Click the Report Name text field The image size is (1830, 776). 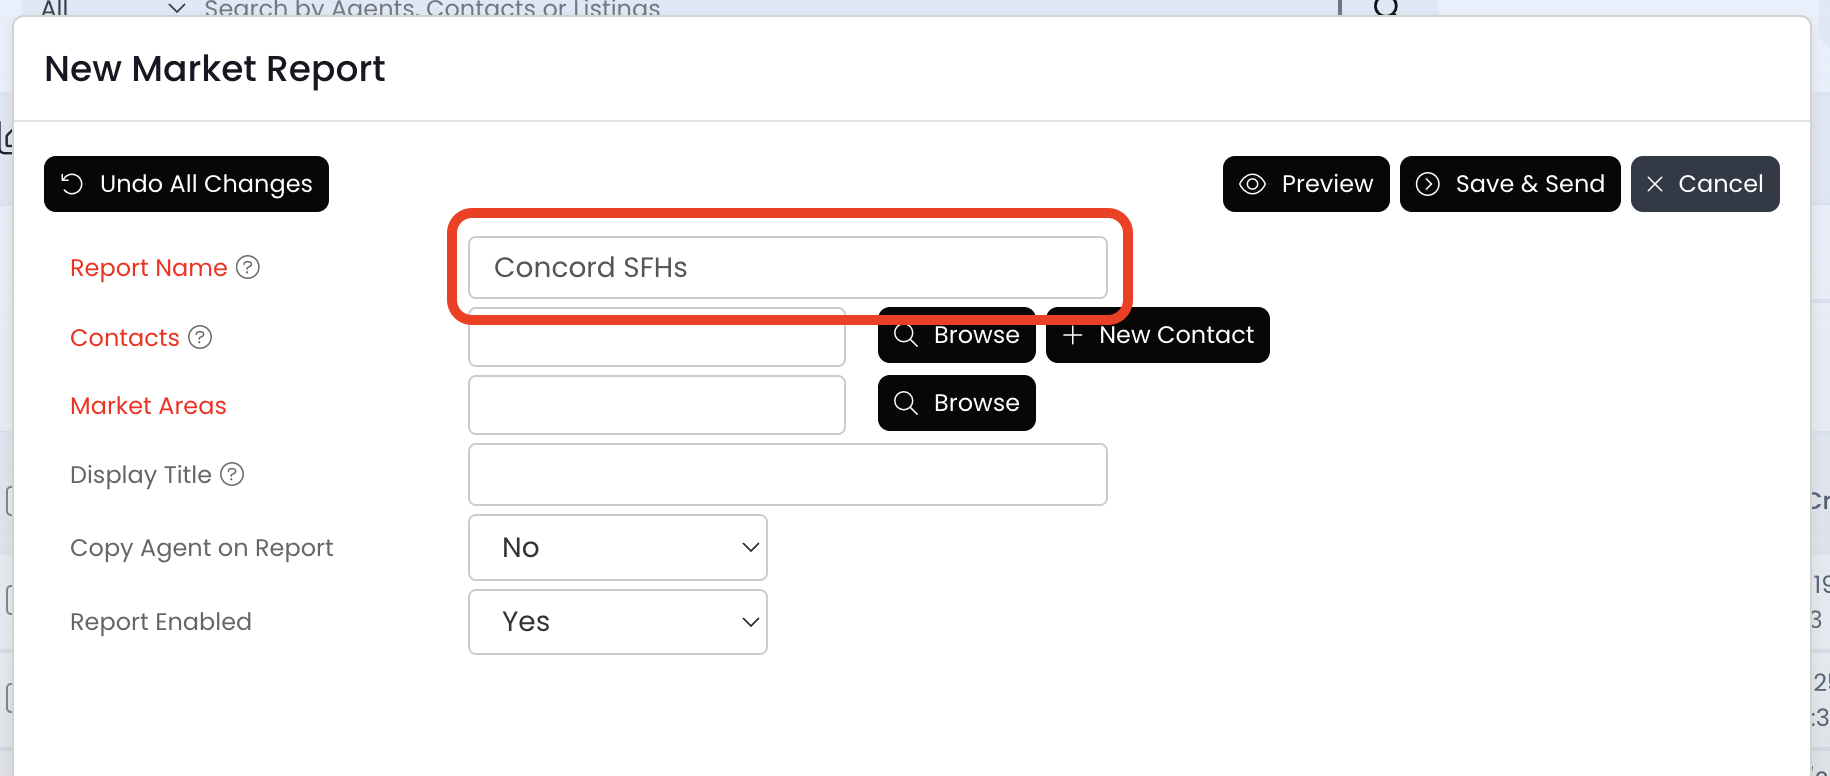pos(787,267)
